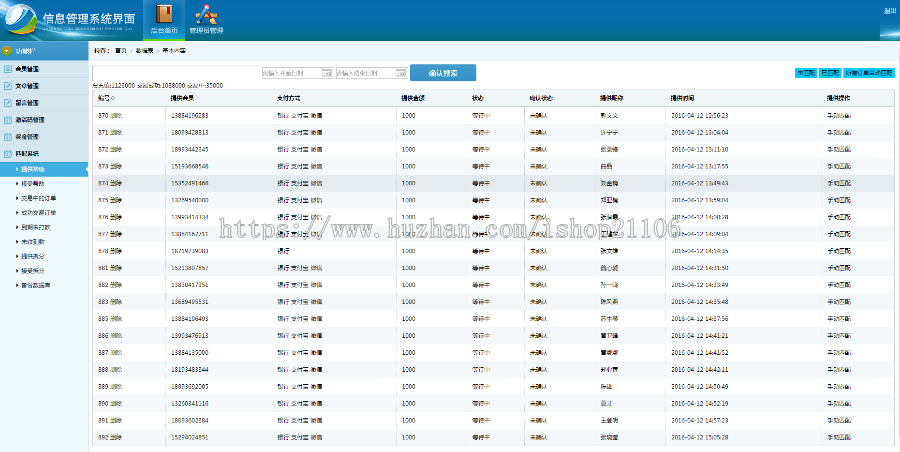Viewport: 900px width, 452px height.
Task: Click 手动匹配 in row 874
Action: click(839, 183)
